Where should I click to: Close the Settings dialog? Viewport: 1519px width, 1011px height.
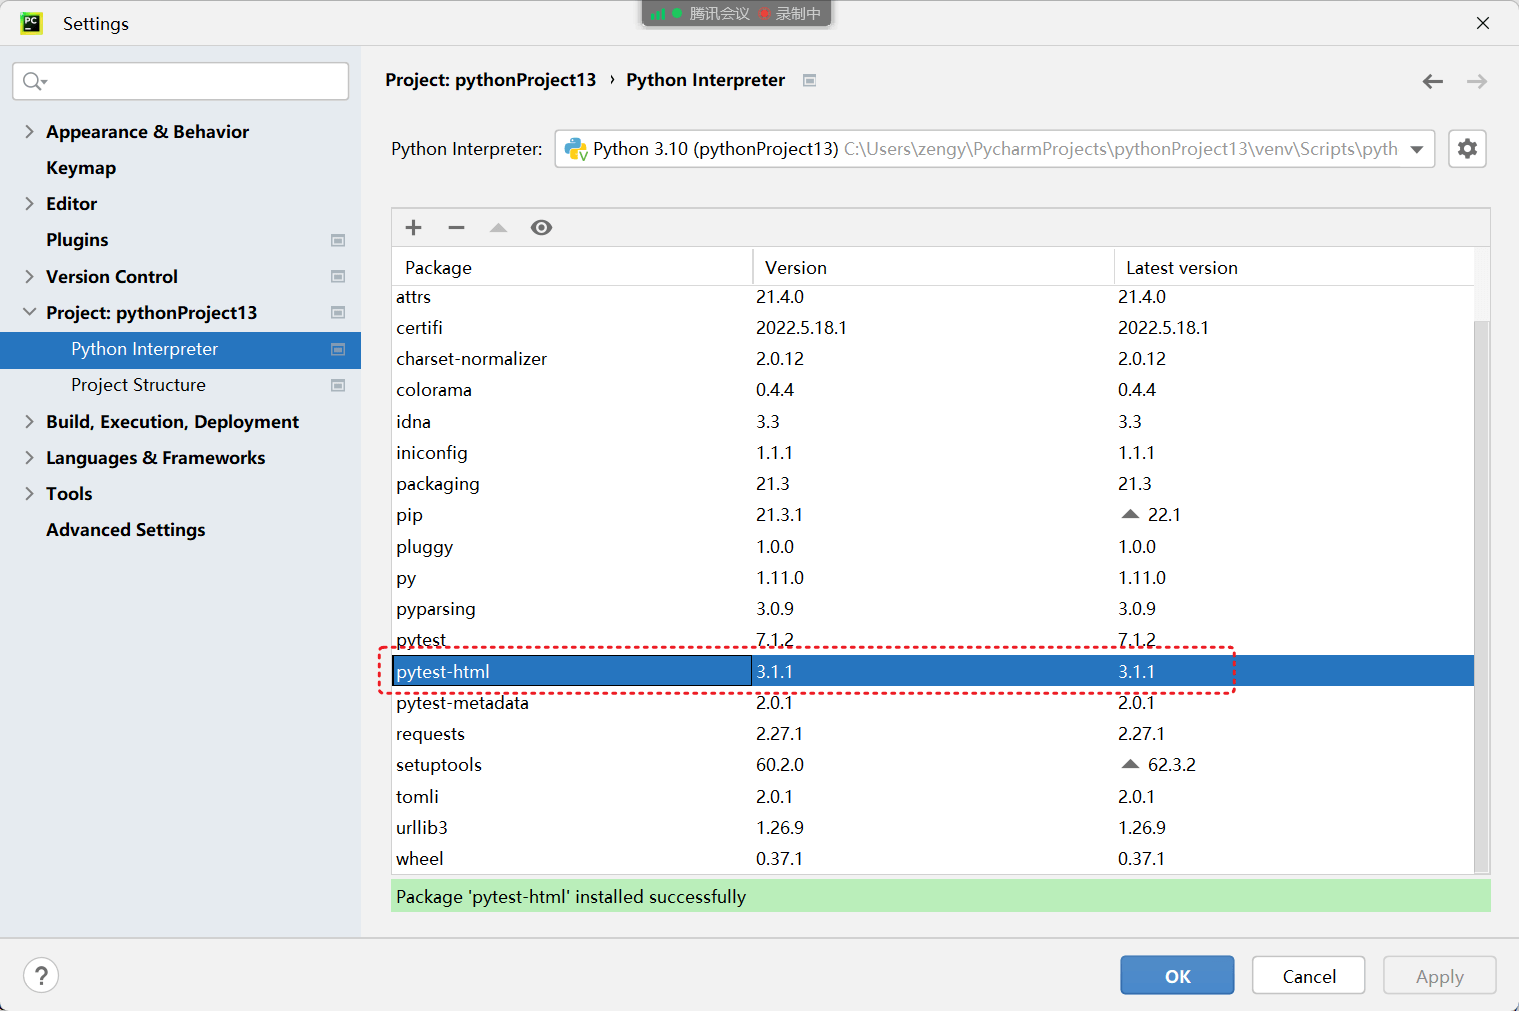pos(1483,23)
